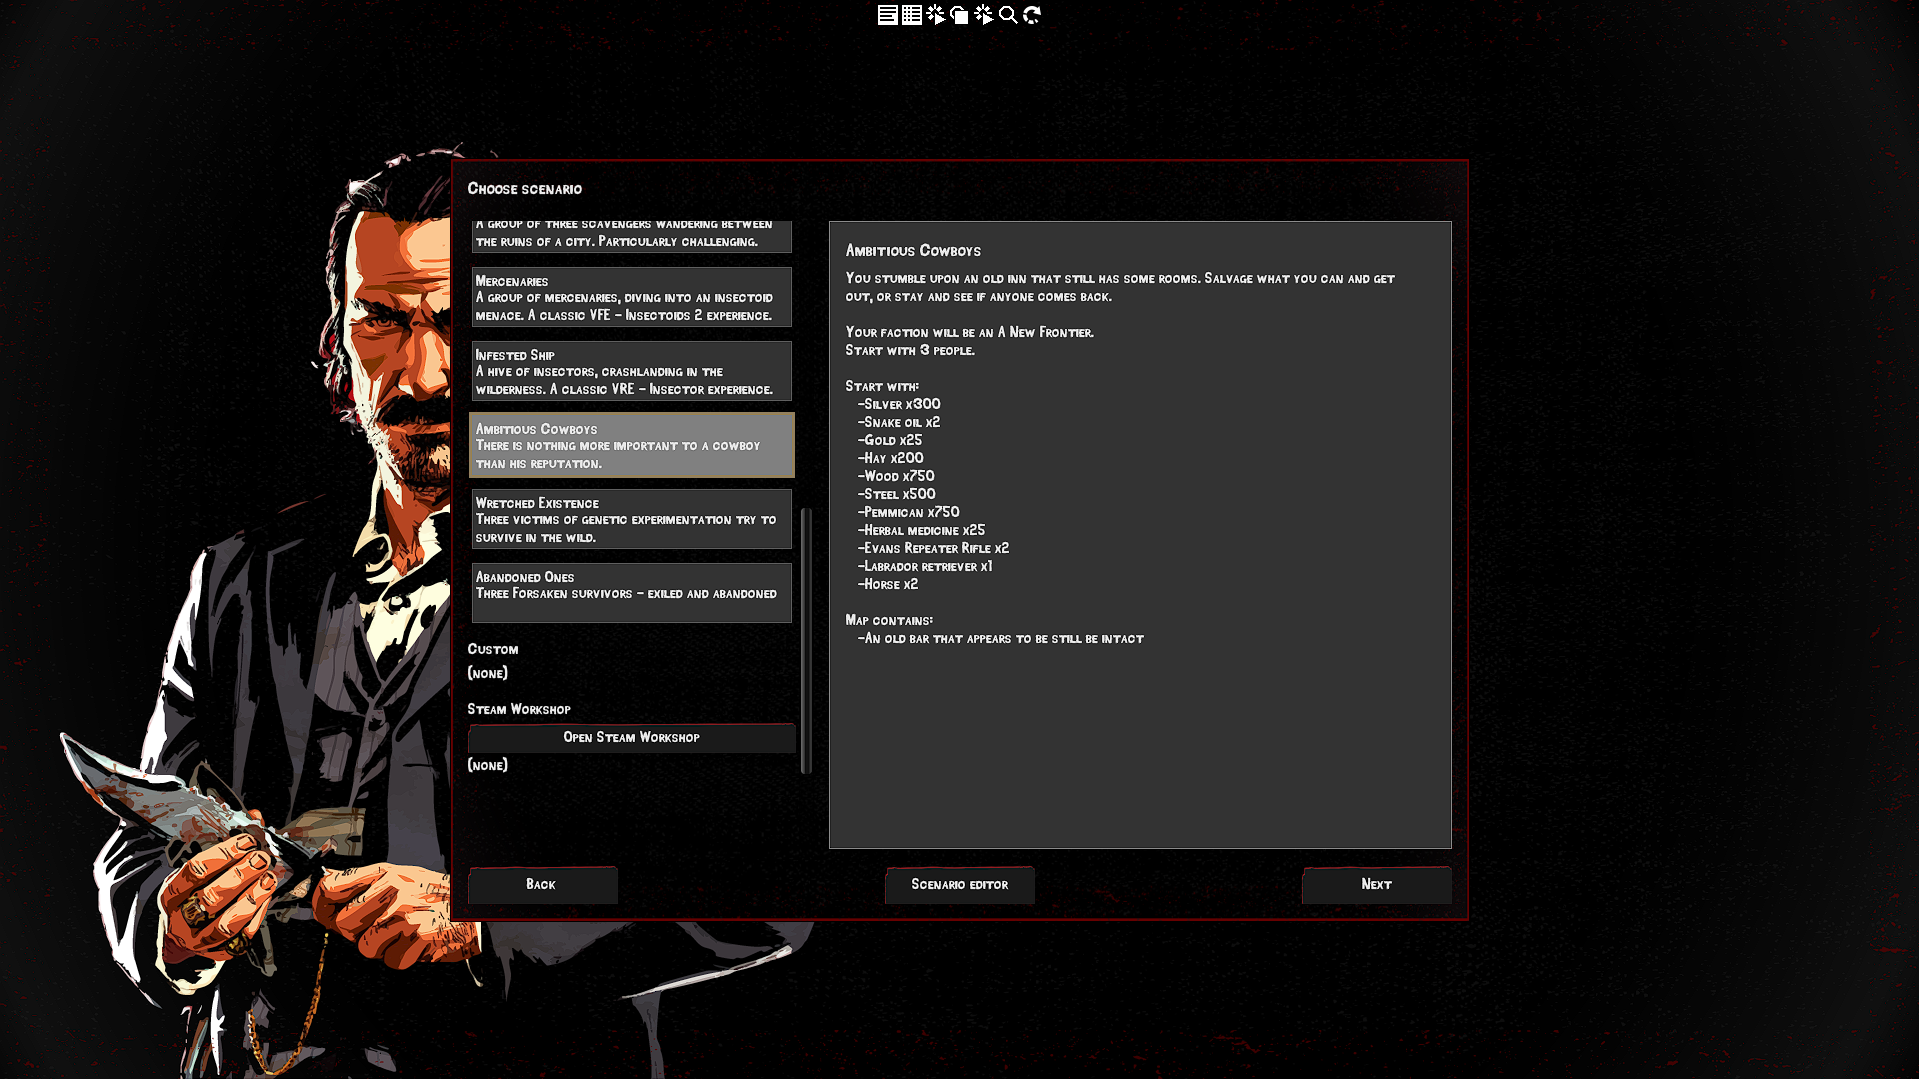Click the Labrador retriever x1 entry
The image size is (1919, 1079).
pyautogui.click(x=927, y=567)
